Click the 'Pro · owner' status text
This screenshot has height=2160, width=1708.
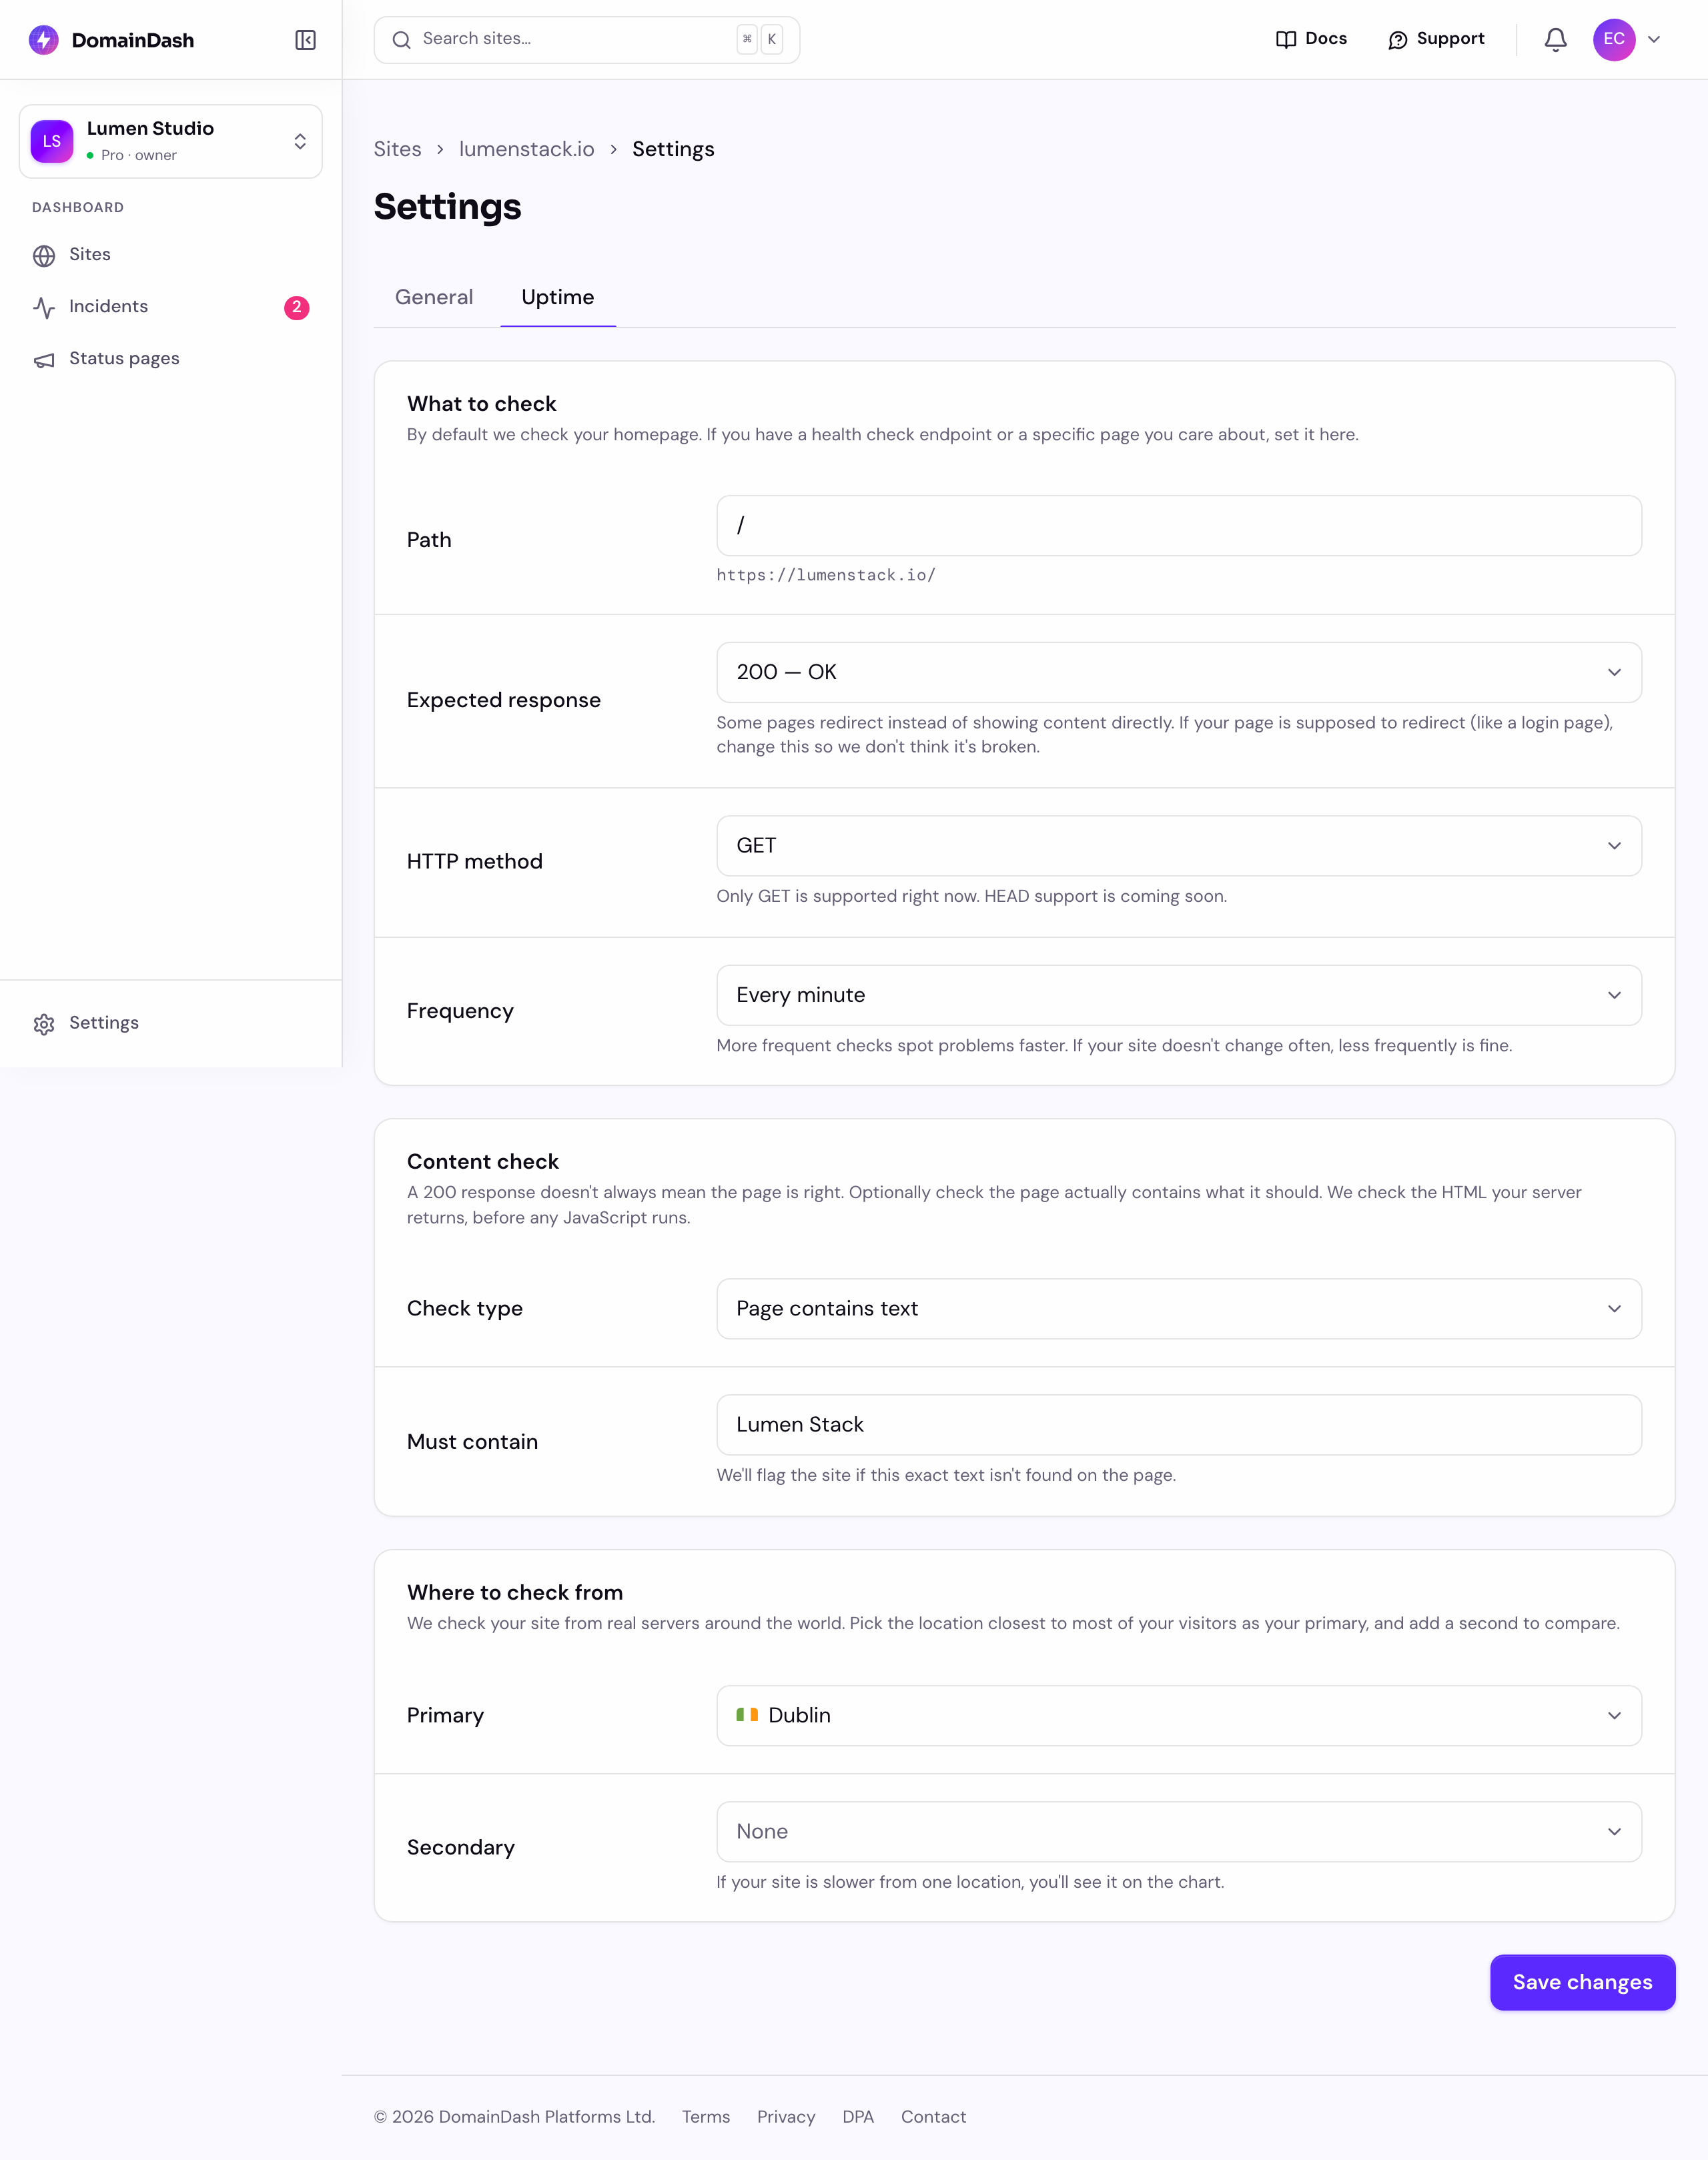click(139, 156)
